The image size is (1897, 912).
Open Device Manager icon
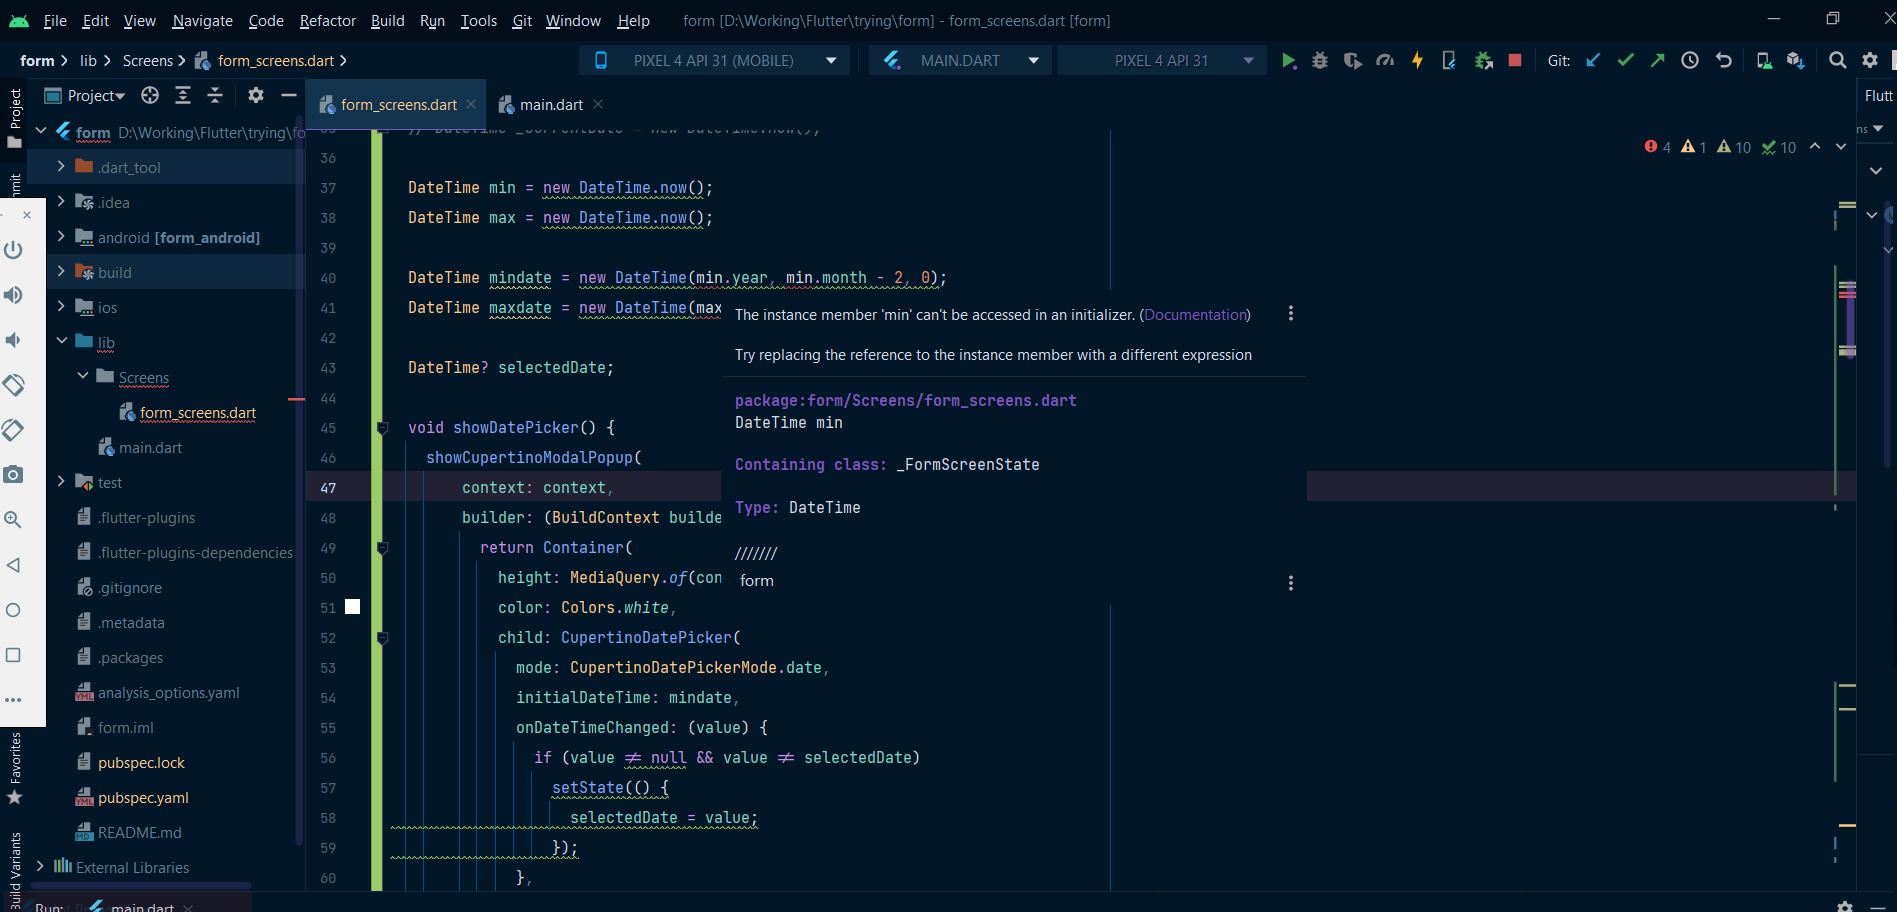pyautogui.click(x=1764, y=61)
